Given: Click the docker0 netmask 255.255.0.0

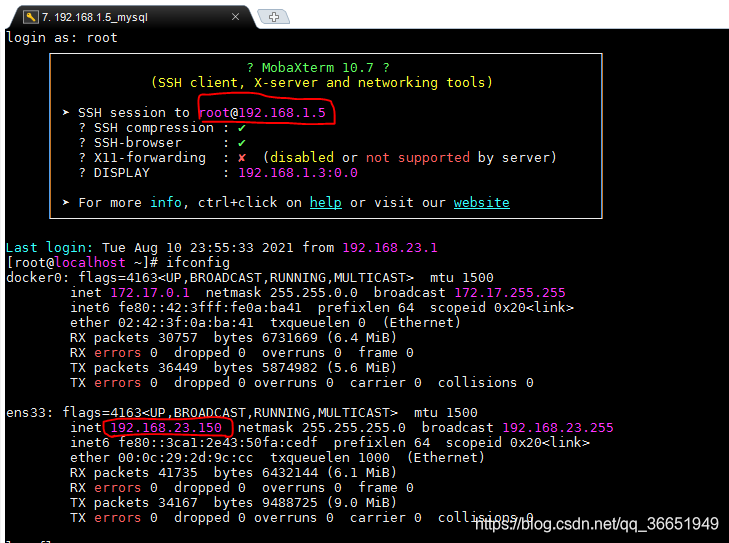Looking at the screenshot, I should (x=314, y=292).
